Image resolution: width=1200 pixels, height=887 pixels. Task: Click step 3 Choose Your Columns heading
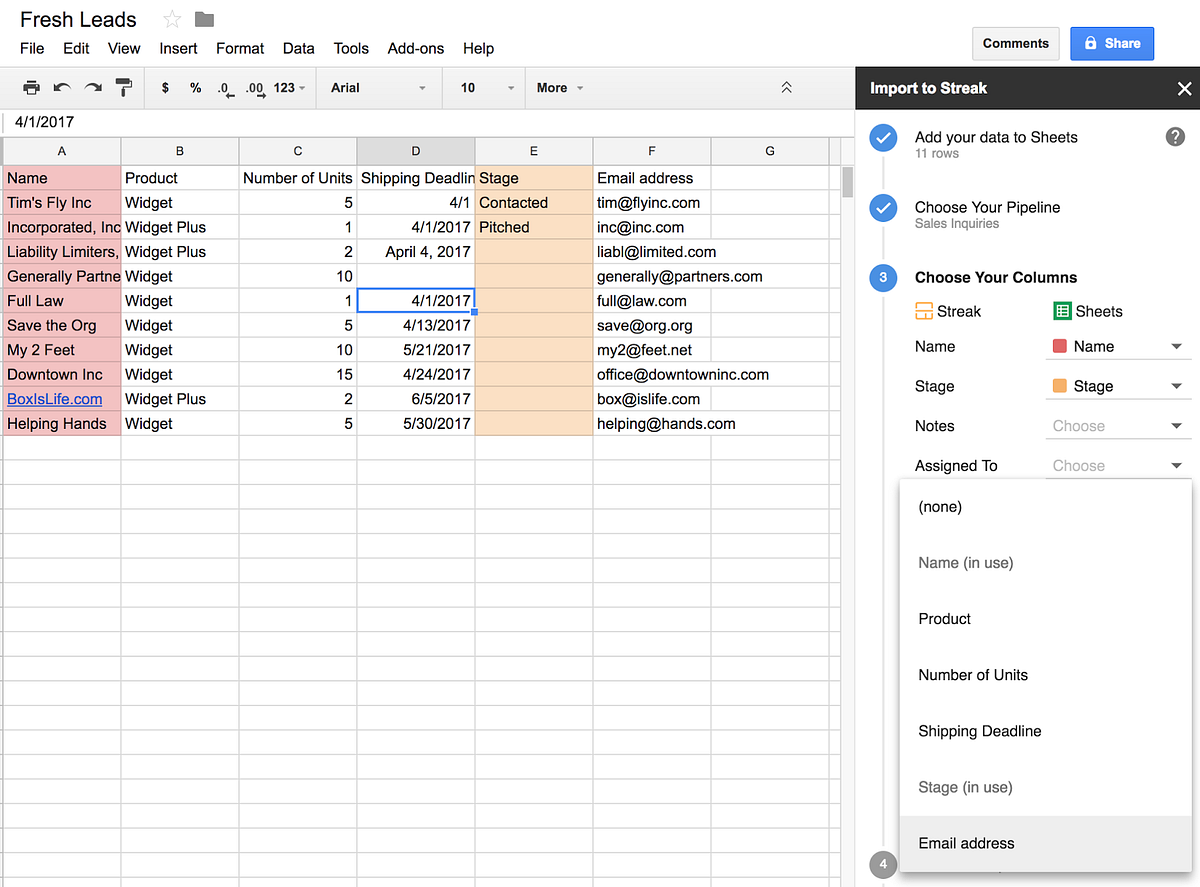[x=996, y=277]
